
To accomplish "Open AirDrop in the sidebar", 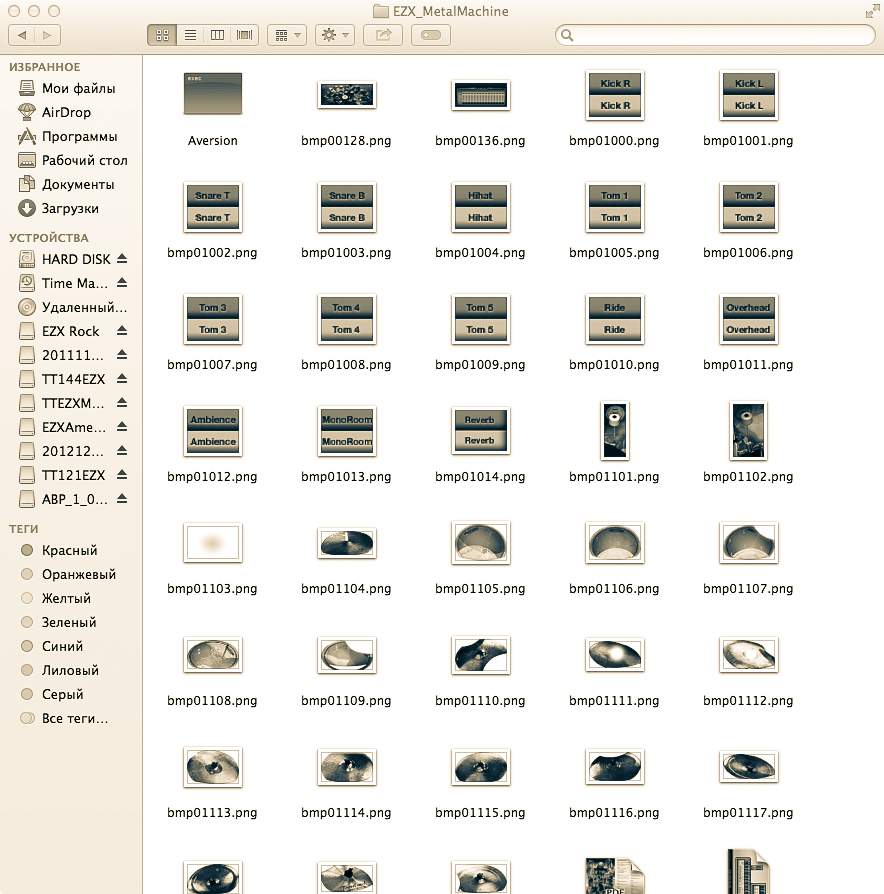I will (x=66, y=112).
